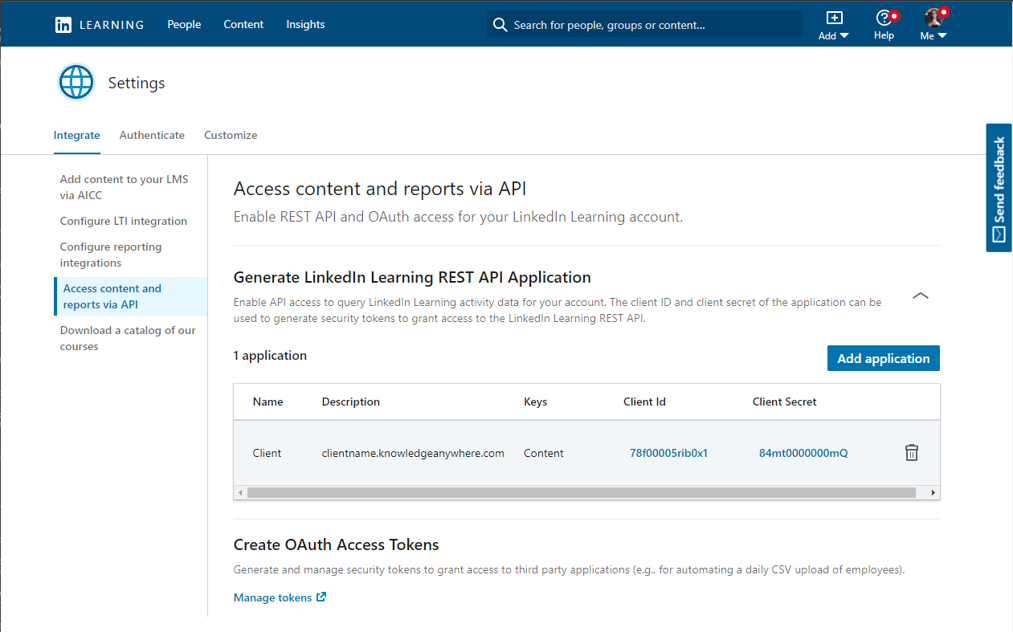The image size is (1013, 632).
Task: Click inside the search for people field
Action: (640, 24)
